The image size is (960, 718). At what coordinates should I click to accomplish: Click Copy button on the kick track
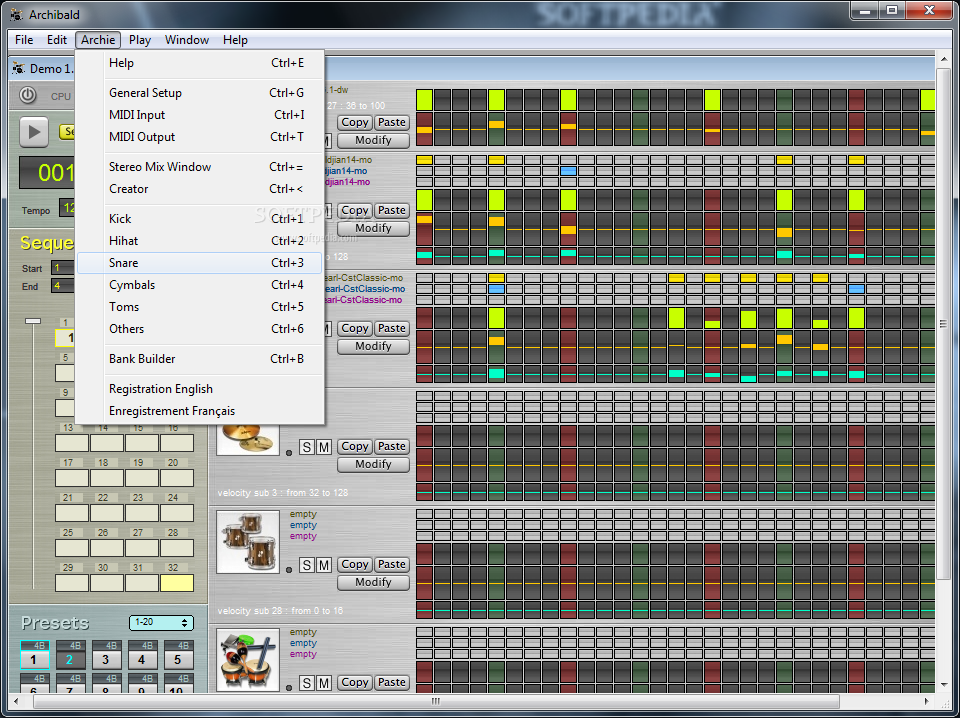[354, 122]
